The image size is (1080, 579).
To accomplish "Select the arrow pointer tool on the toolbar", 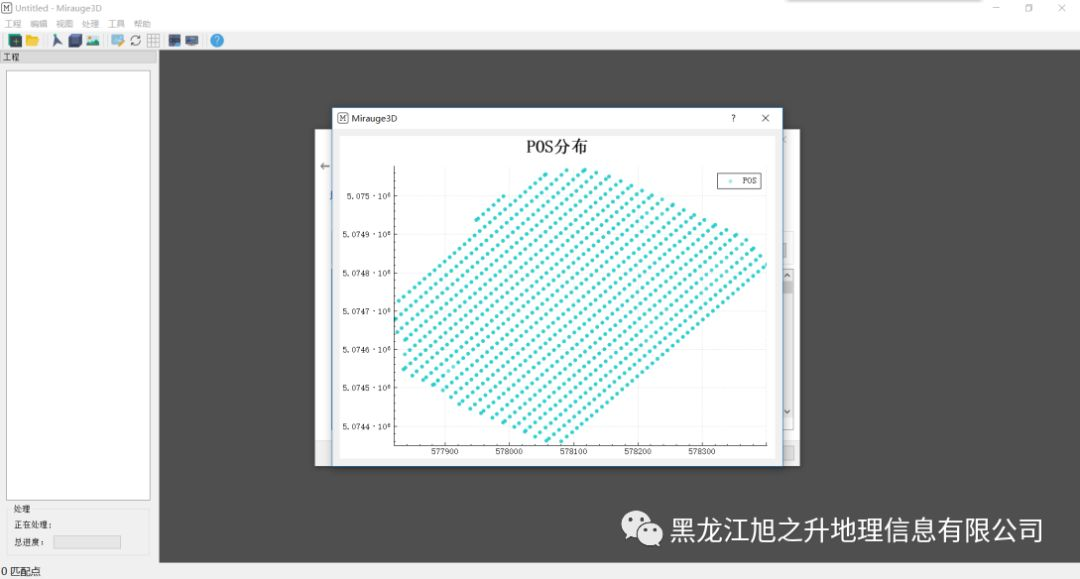I will 57,40.
